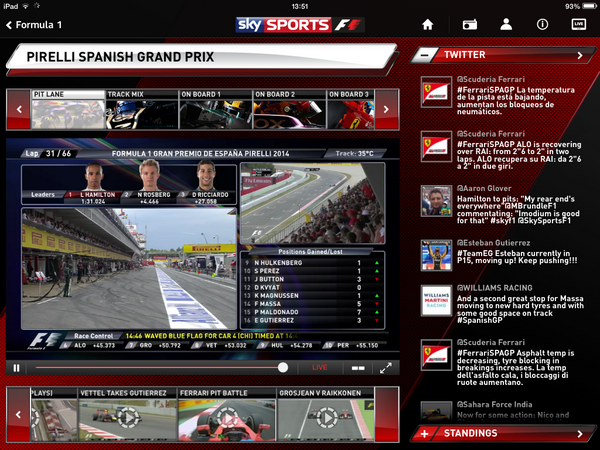
Task: Open Scuderia Ferrari temperatura tweet avatar
Action: click(436, 92)
